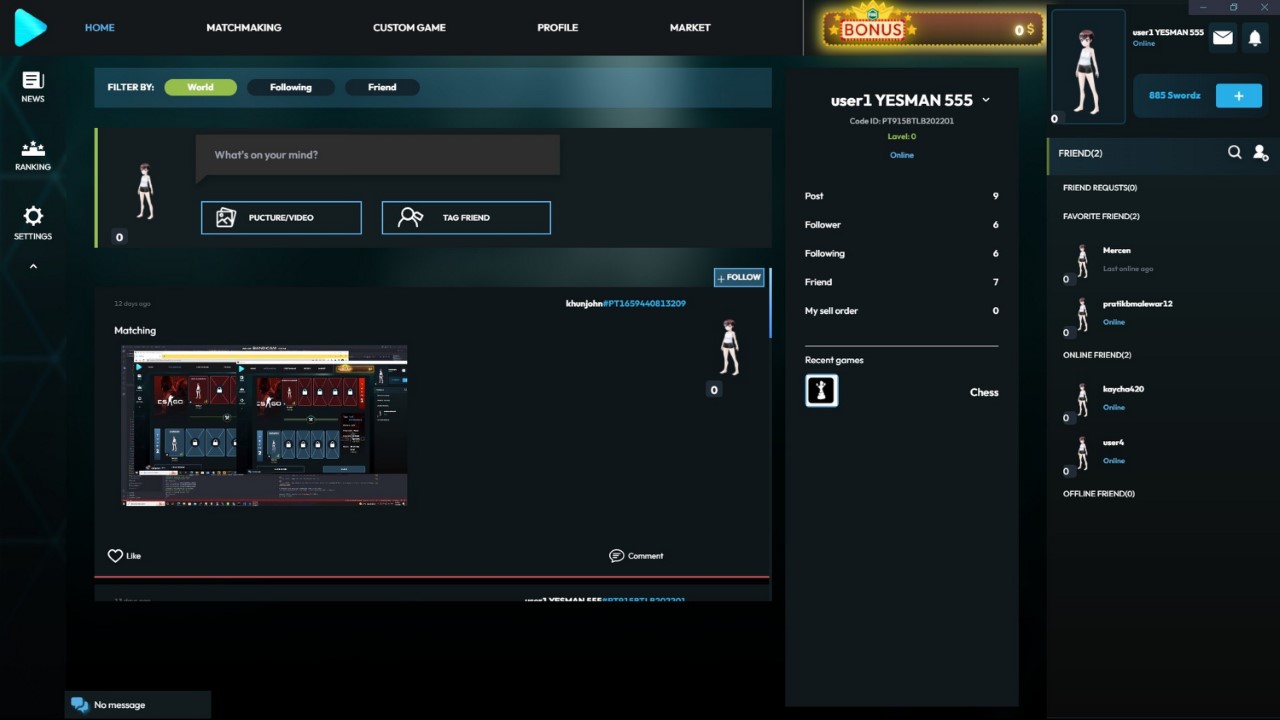Click the FRIEND(2) panel header
Image resolution: width=1280 pixels, height=720 pixels.
(1163, 153)
